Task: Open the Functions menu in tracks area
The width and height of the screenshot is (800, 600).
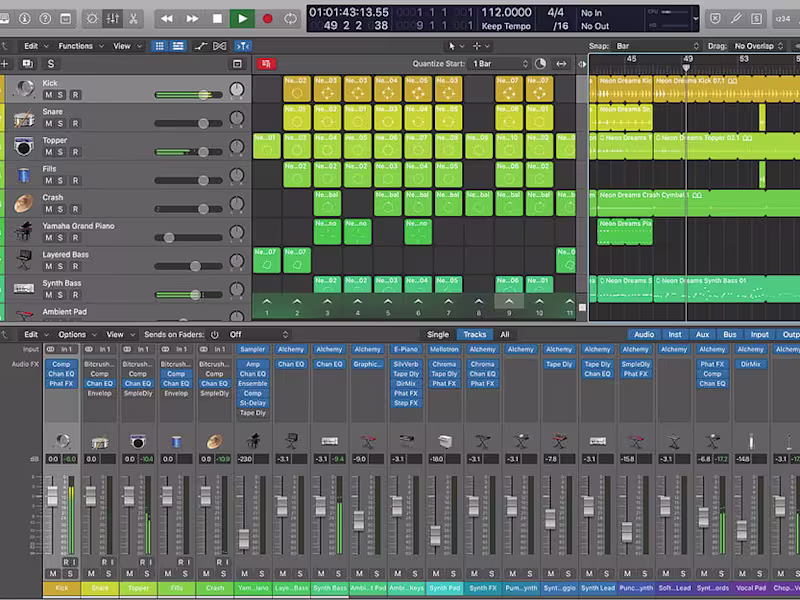Action: 78,46
